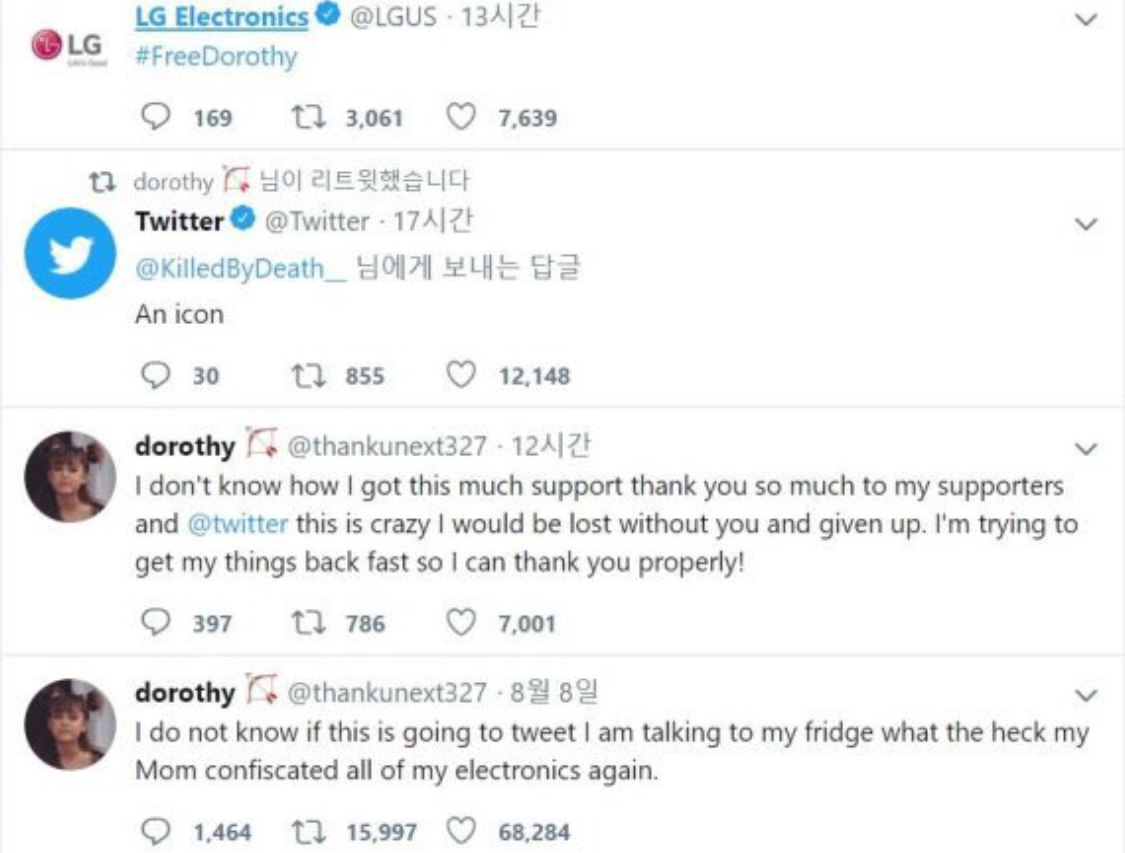Like dorothy's thank you supporters tweet
The width and height of the screenshot is (1125, 853).
[459, 623]
